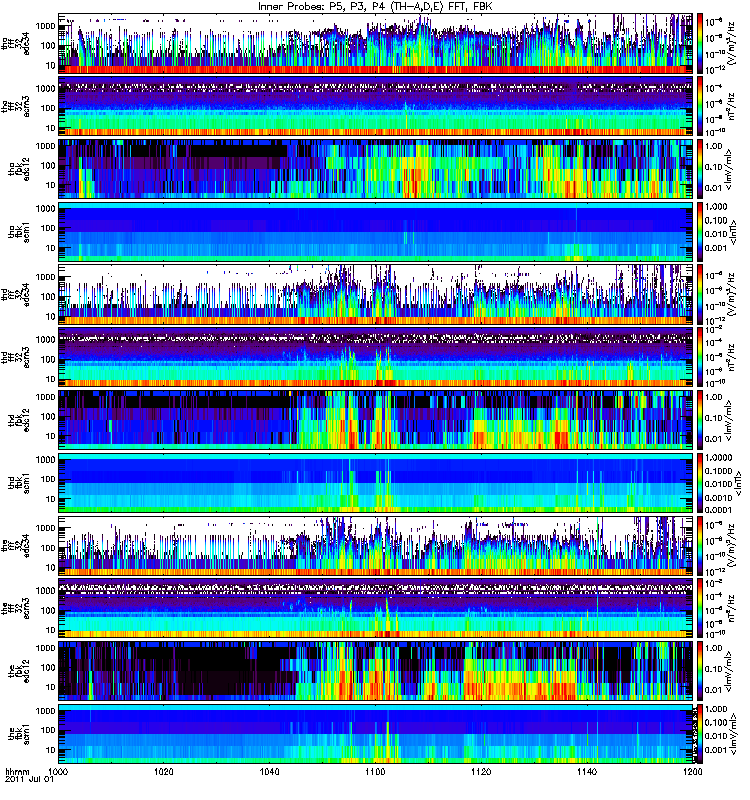Click the color bar beside tha scm3 panel
Image resolution: width=750 pixels, height=800 pixels.
coord(699,106)
